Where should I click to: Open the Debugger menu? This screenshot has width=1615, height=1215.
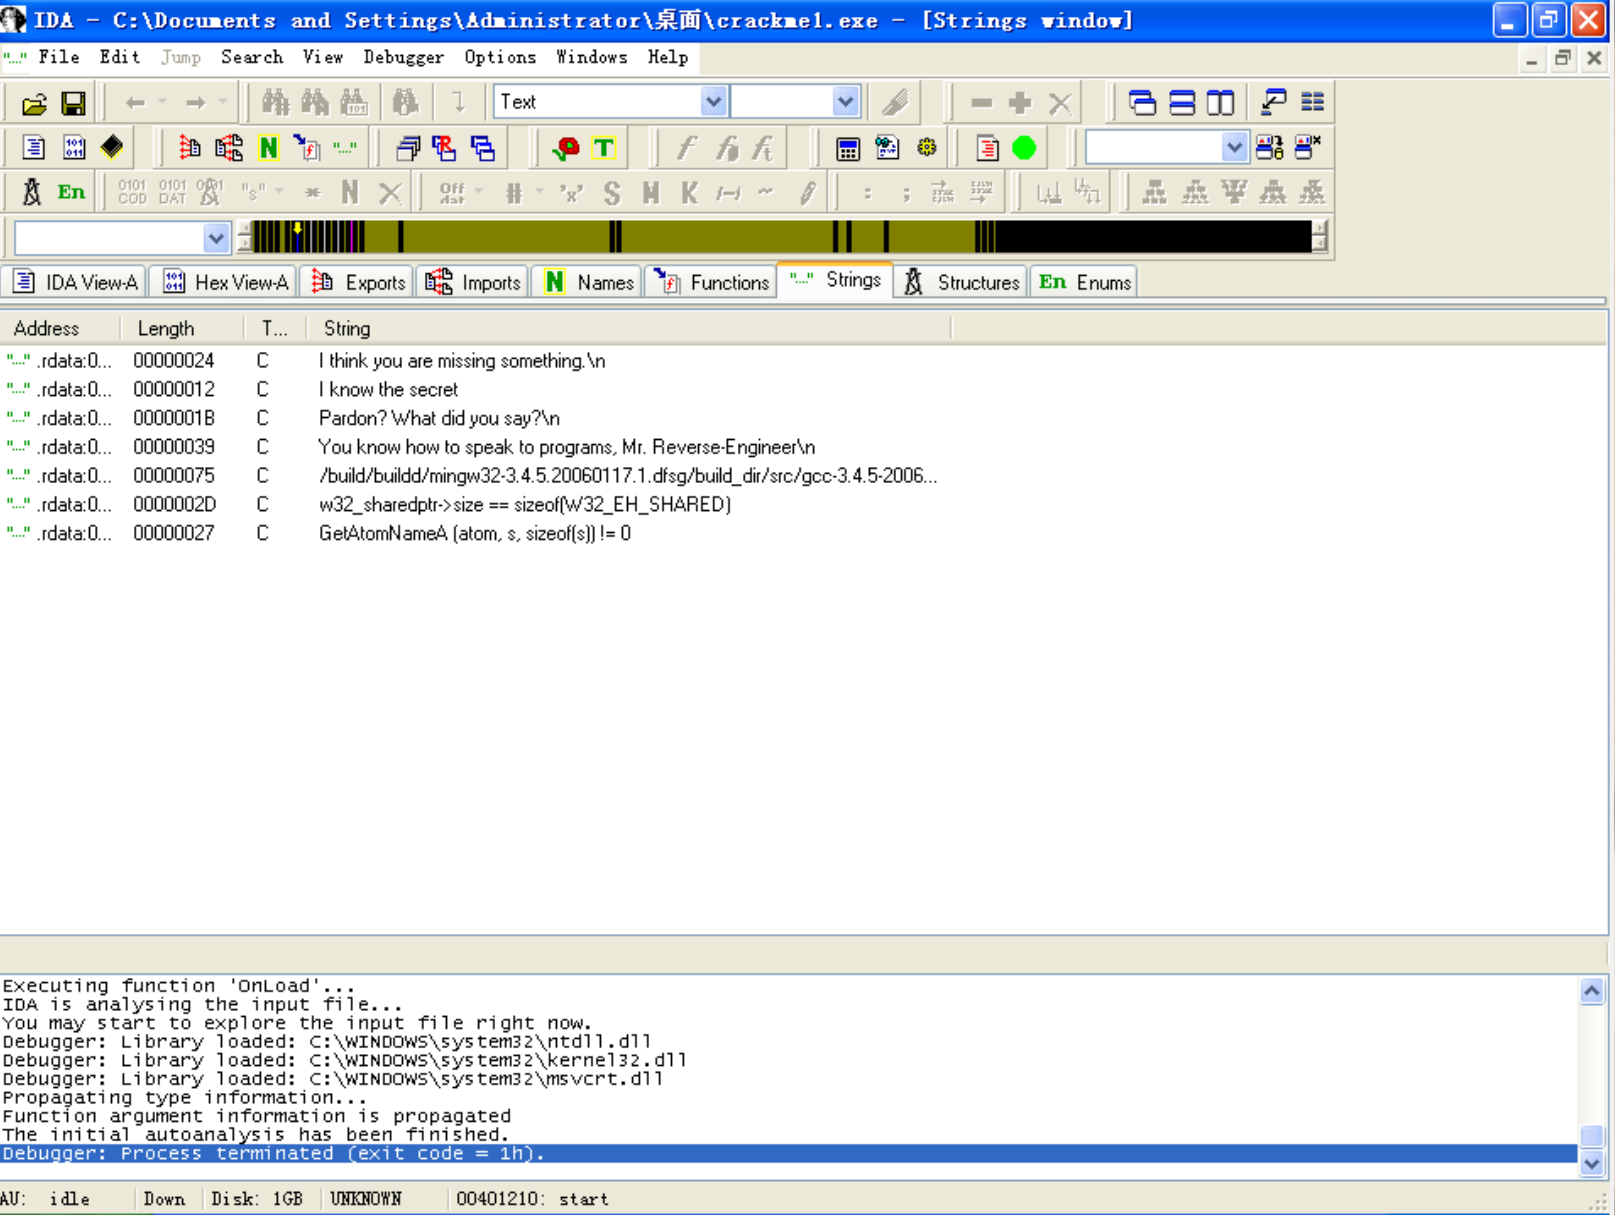click(x=403, y=57)
